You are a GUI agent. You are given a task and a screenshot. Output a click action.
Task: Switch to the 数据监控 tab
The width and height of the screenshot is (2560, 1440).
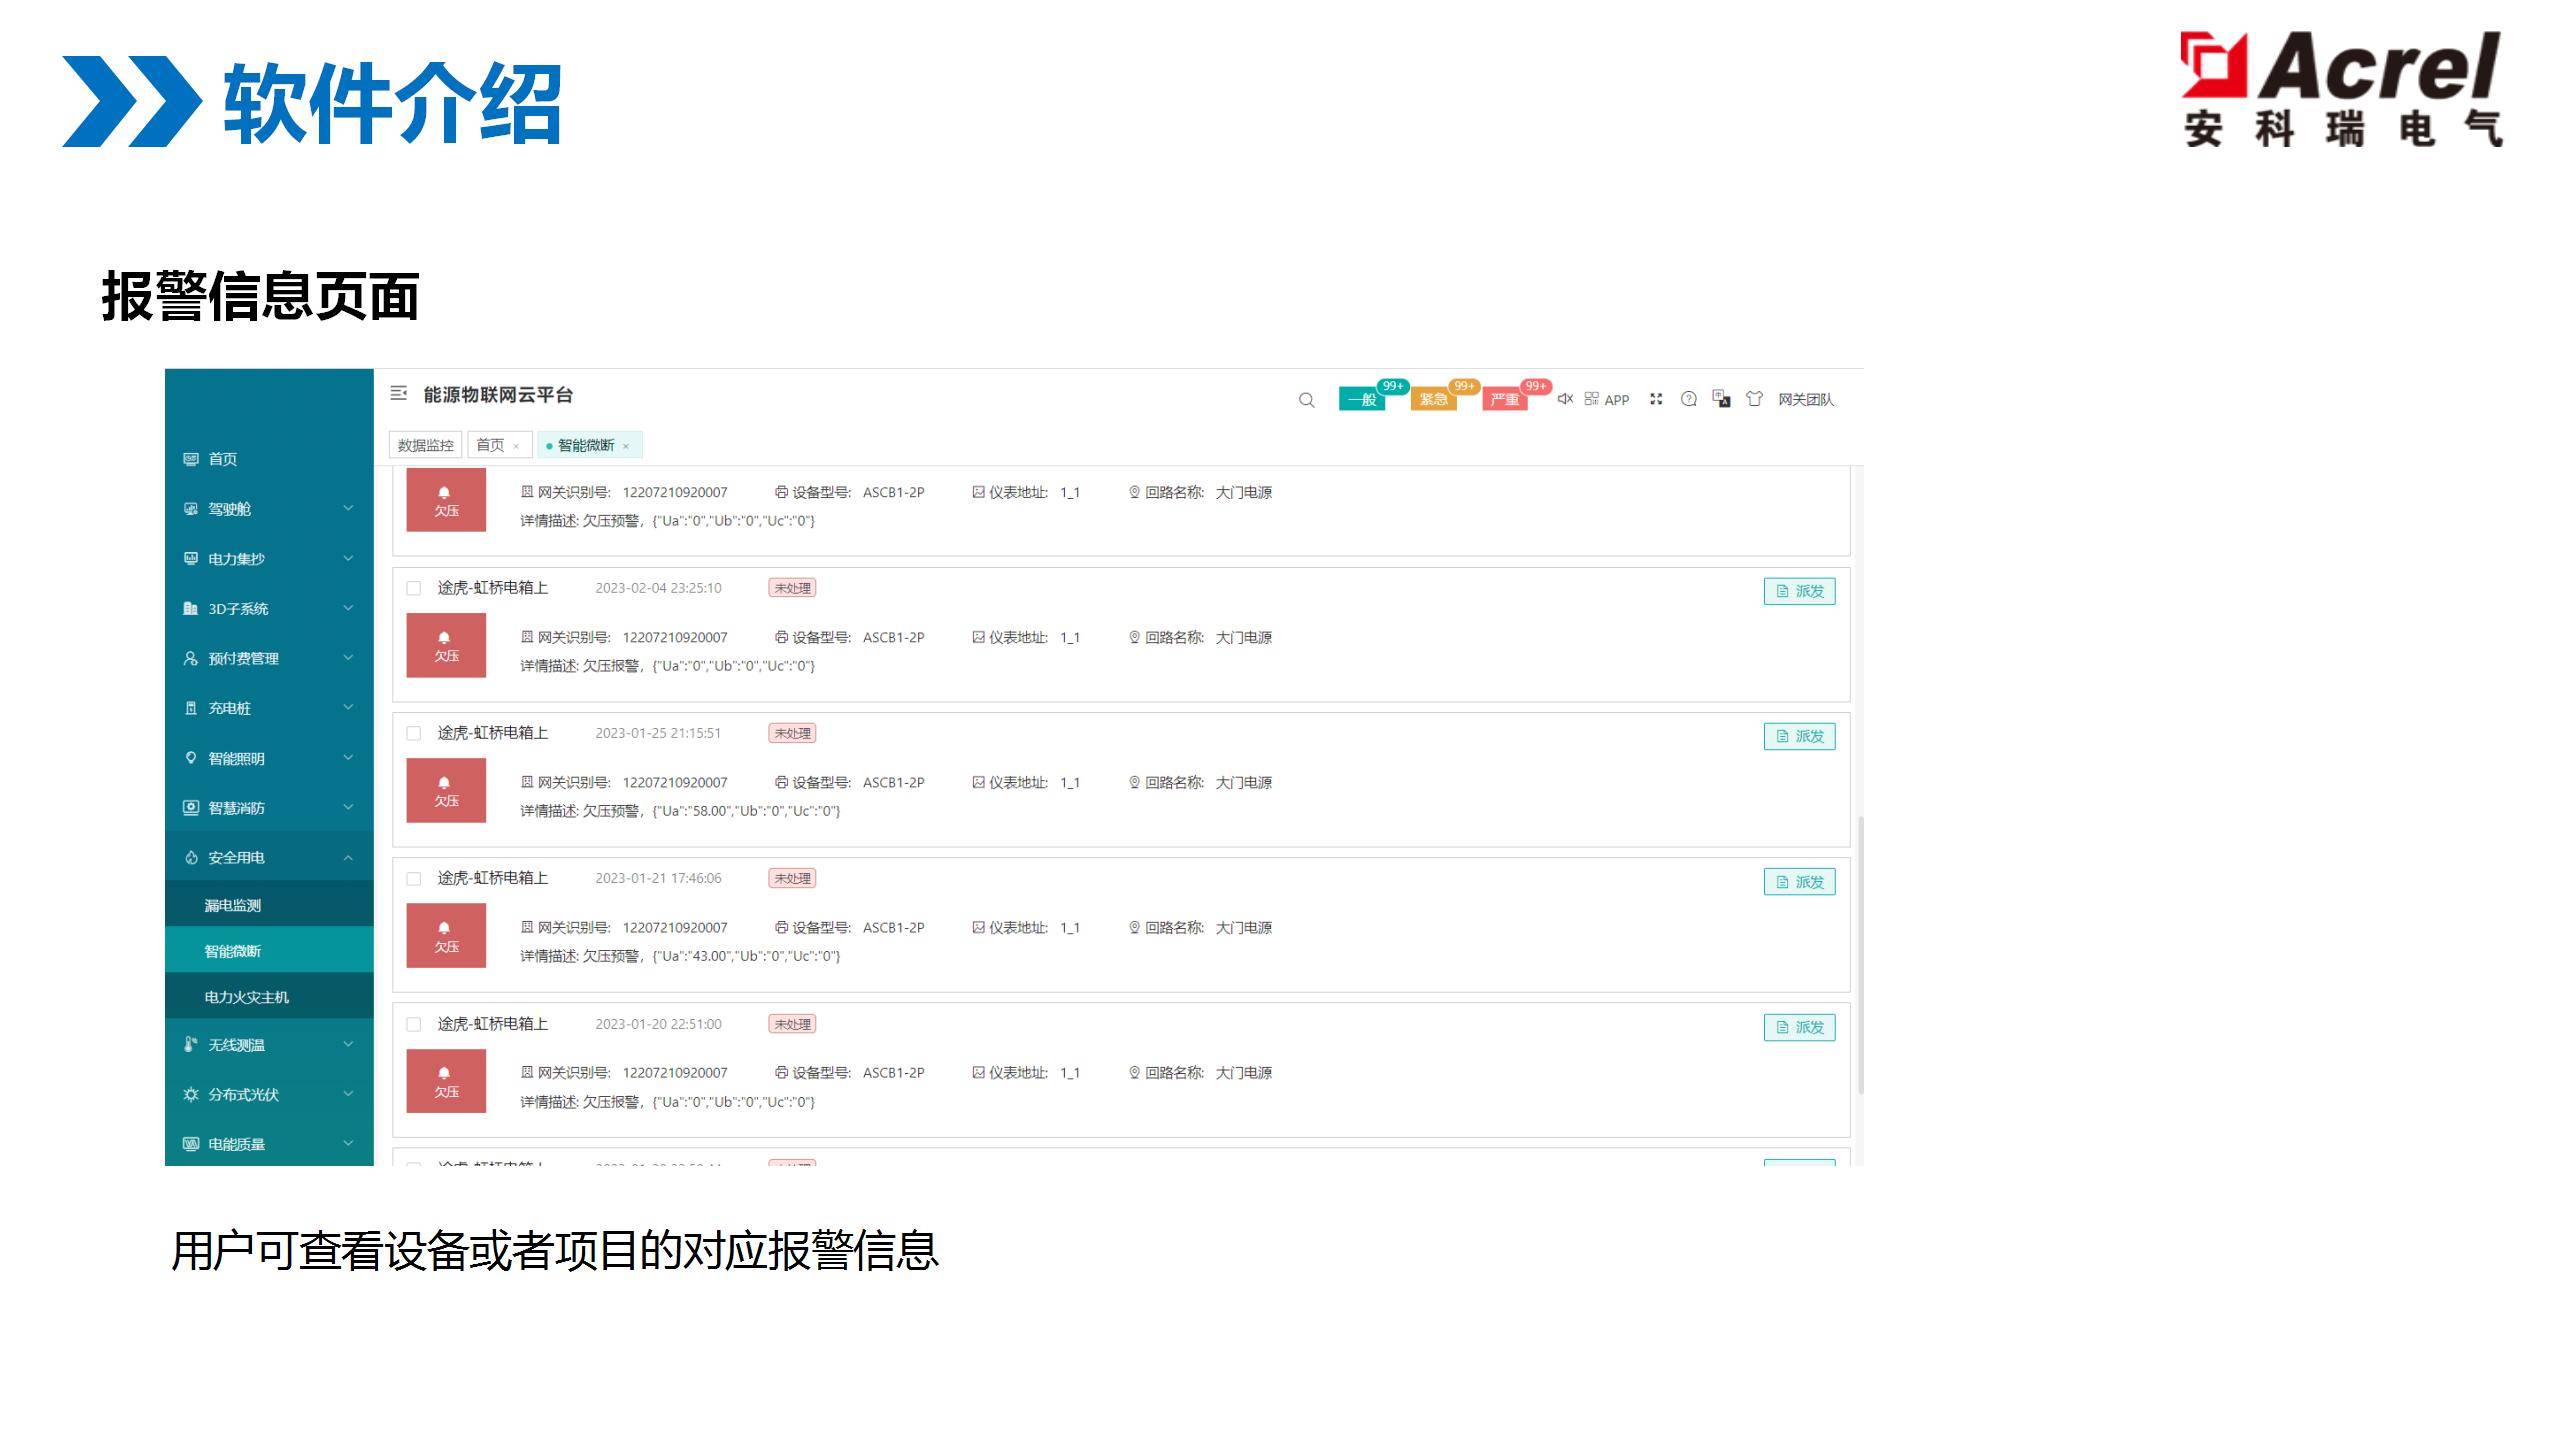click(425, 445)
